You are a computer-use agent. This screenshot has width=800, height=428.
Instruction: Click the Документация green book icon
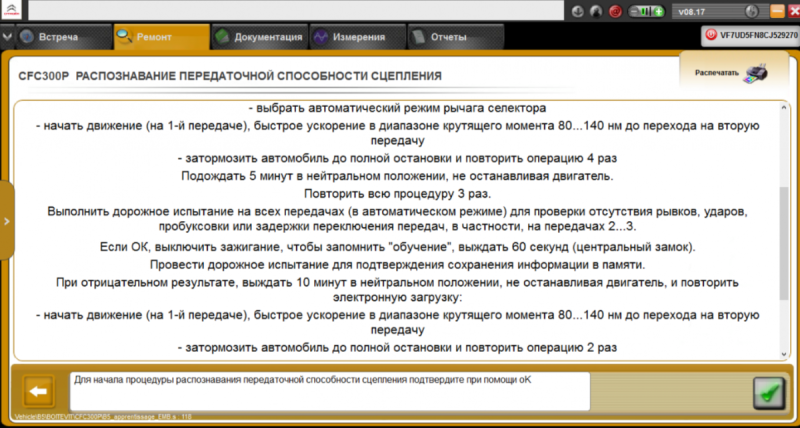[221, 37]
